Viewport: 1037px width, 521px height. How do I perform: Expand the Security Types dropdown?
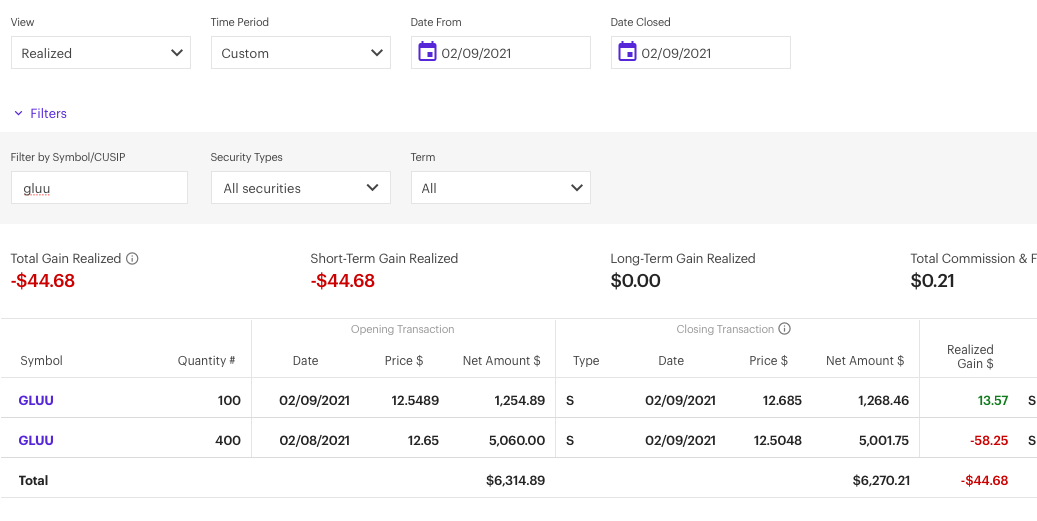(x=300, y=188)
